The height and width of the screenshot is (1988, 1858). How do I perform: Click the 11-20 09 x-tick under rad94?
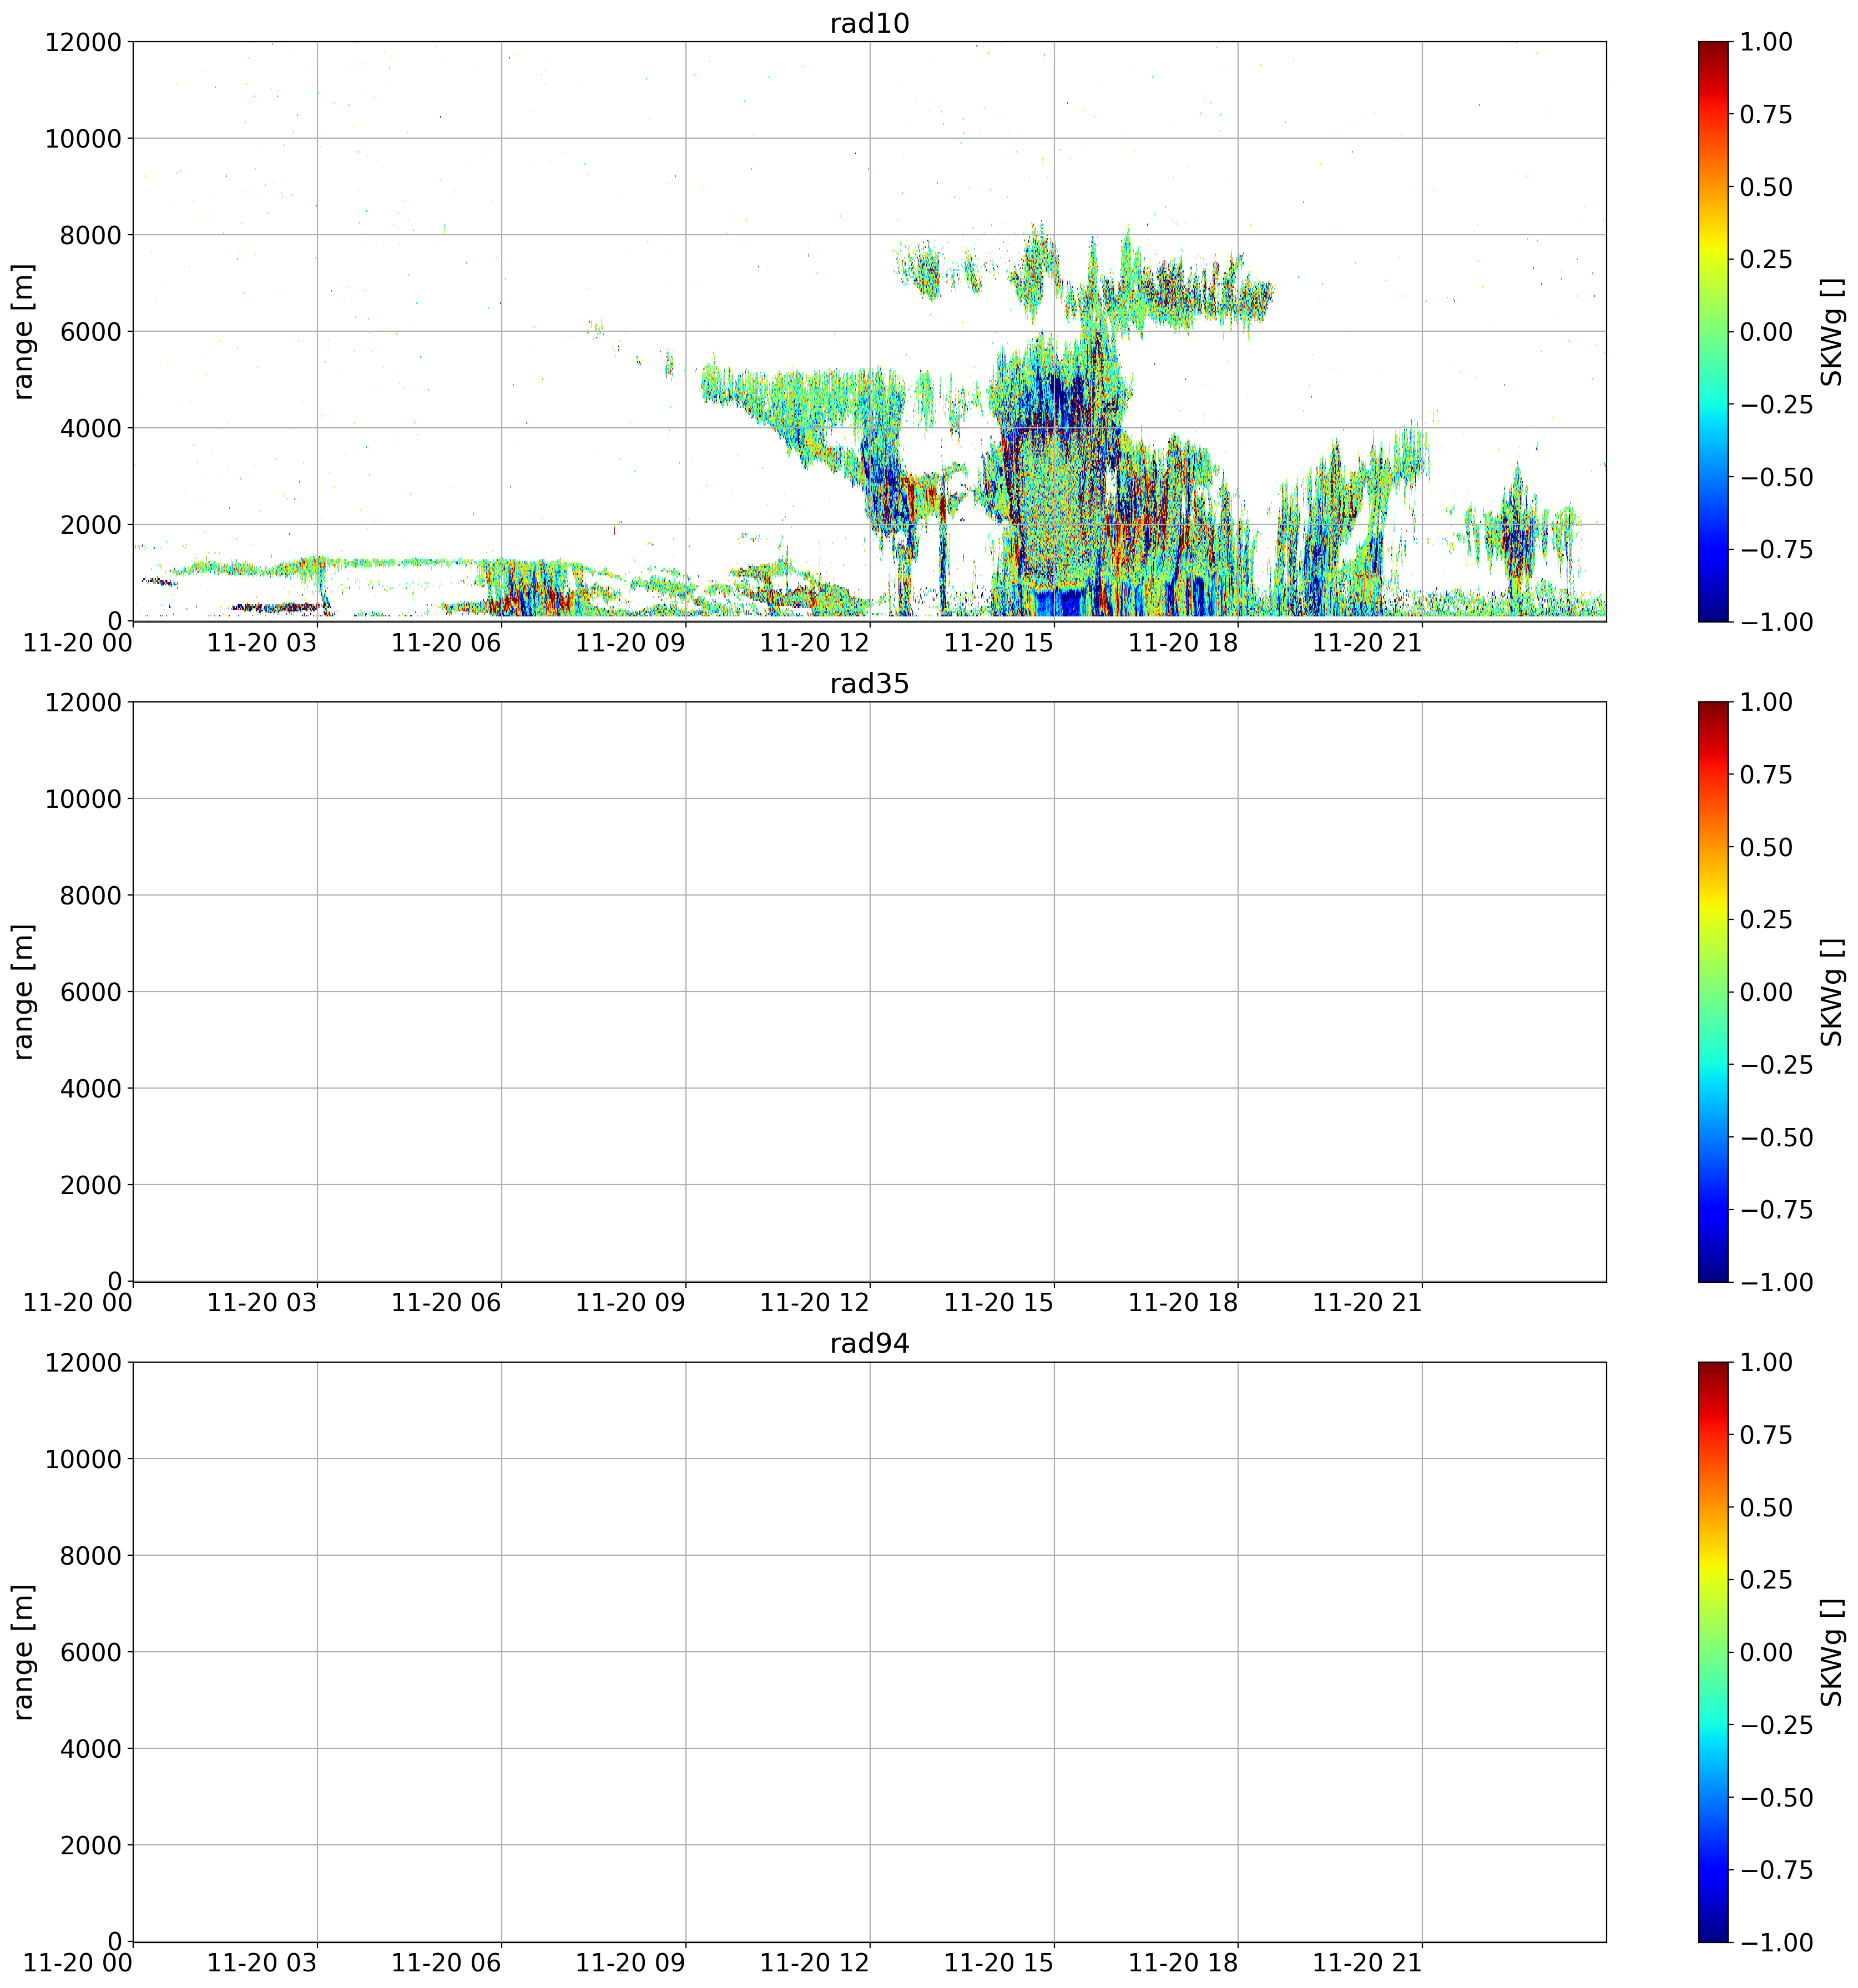point(630,1964)
